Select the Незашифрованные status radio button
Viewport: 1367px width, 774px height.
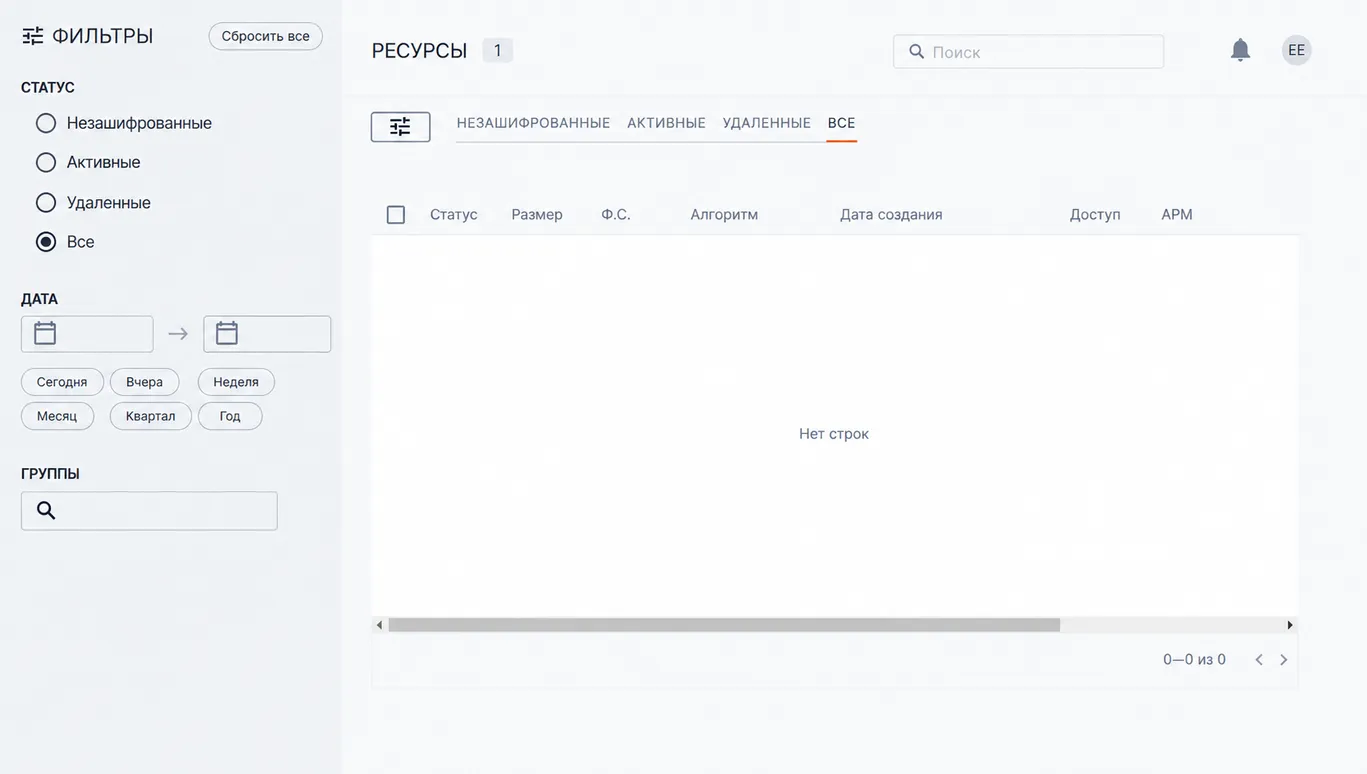45,123
